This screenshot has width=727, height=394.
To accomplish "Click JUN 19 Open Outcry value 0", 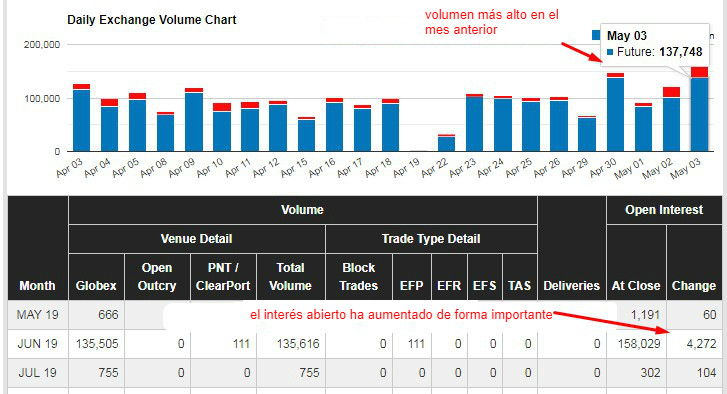I will click(x=181, y=344).
